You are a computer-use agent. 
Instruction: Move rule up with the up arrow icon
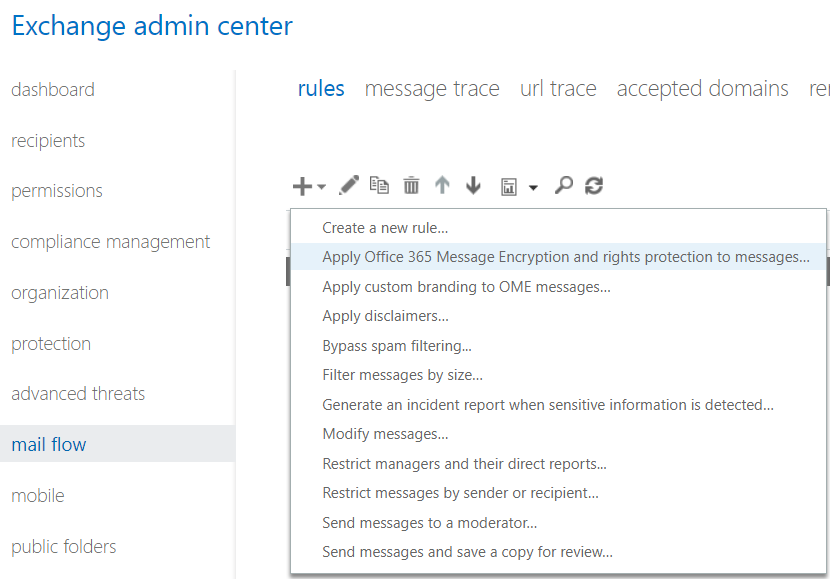point(442,185)
